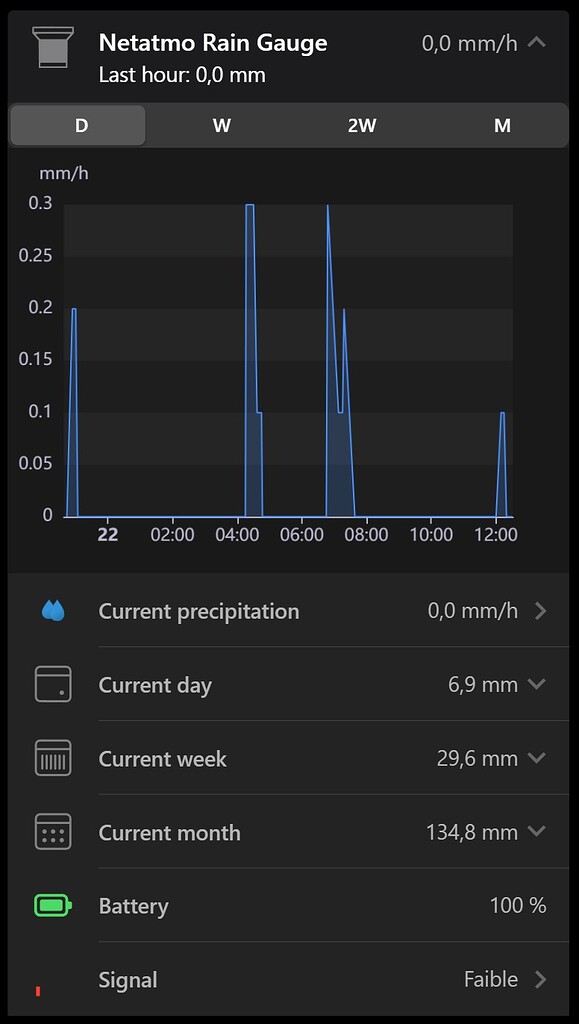Click the Battery 100 % row
This screenshot has height=1024, width=579.
290,906
